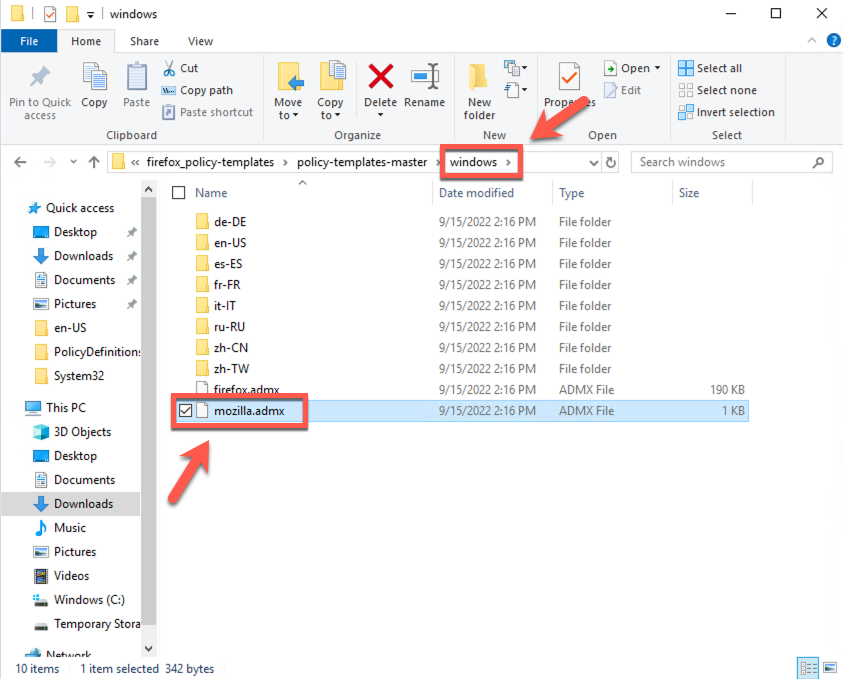Click the Paste shortcut option
The height and width of the screenshot is (679, 843).
[x=207, y=112]
